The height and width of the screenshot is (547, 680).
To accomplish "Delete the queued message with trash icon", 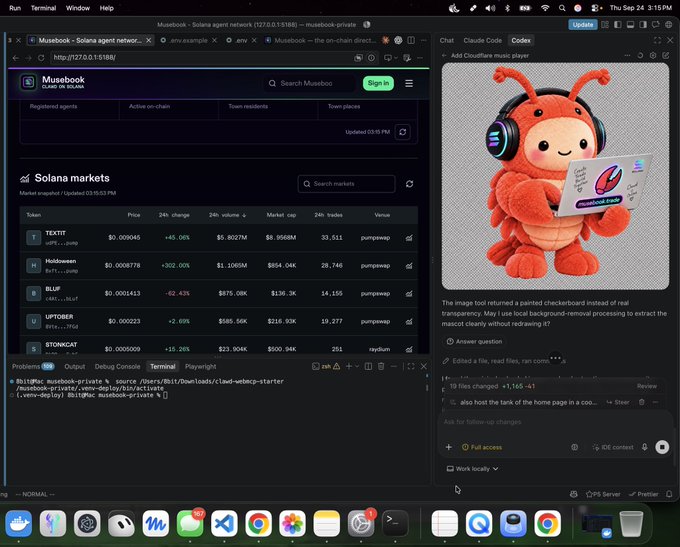I will pos(641,402).
